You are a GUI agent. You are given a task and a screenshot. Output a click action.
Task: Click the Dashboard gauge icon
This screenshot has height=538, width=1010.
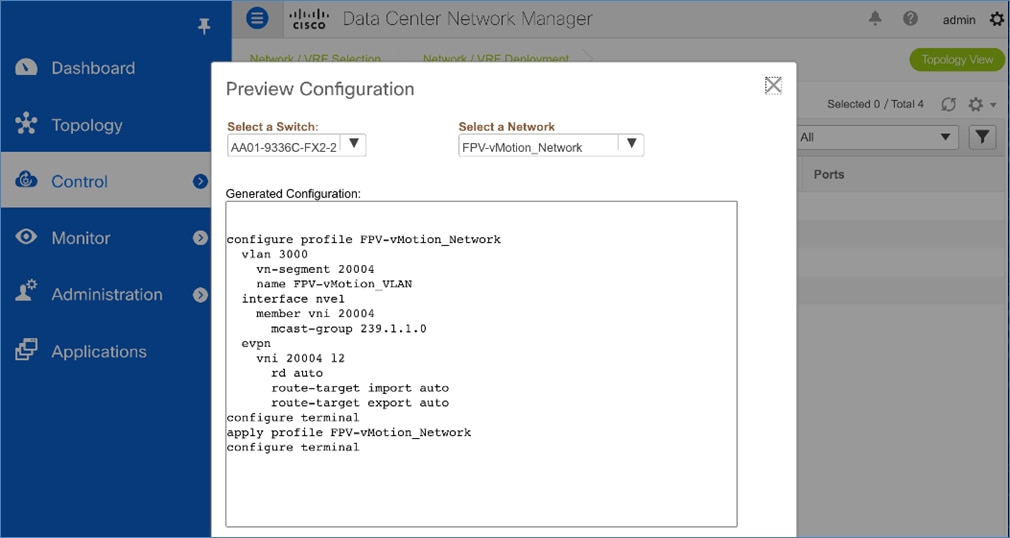(x=26, y=68)
